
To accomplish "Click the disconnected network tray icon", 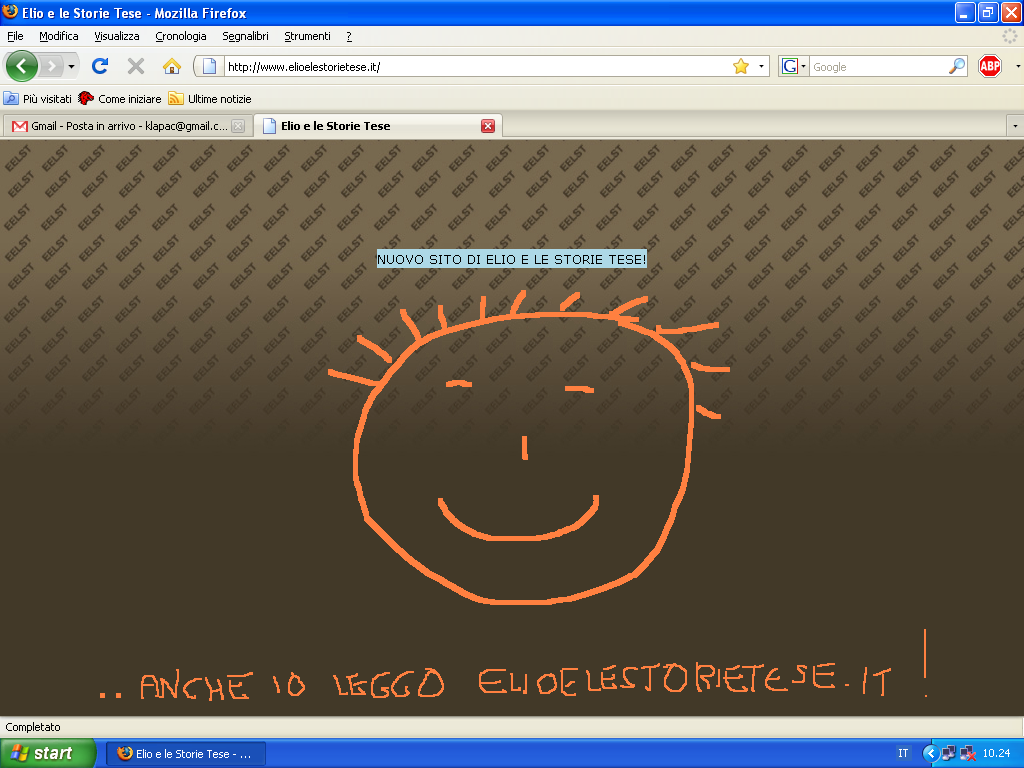I will (968, 754).
